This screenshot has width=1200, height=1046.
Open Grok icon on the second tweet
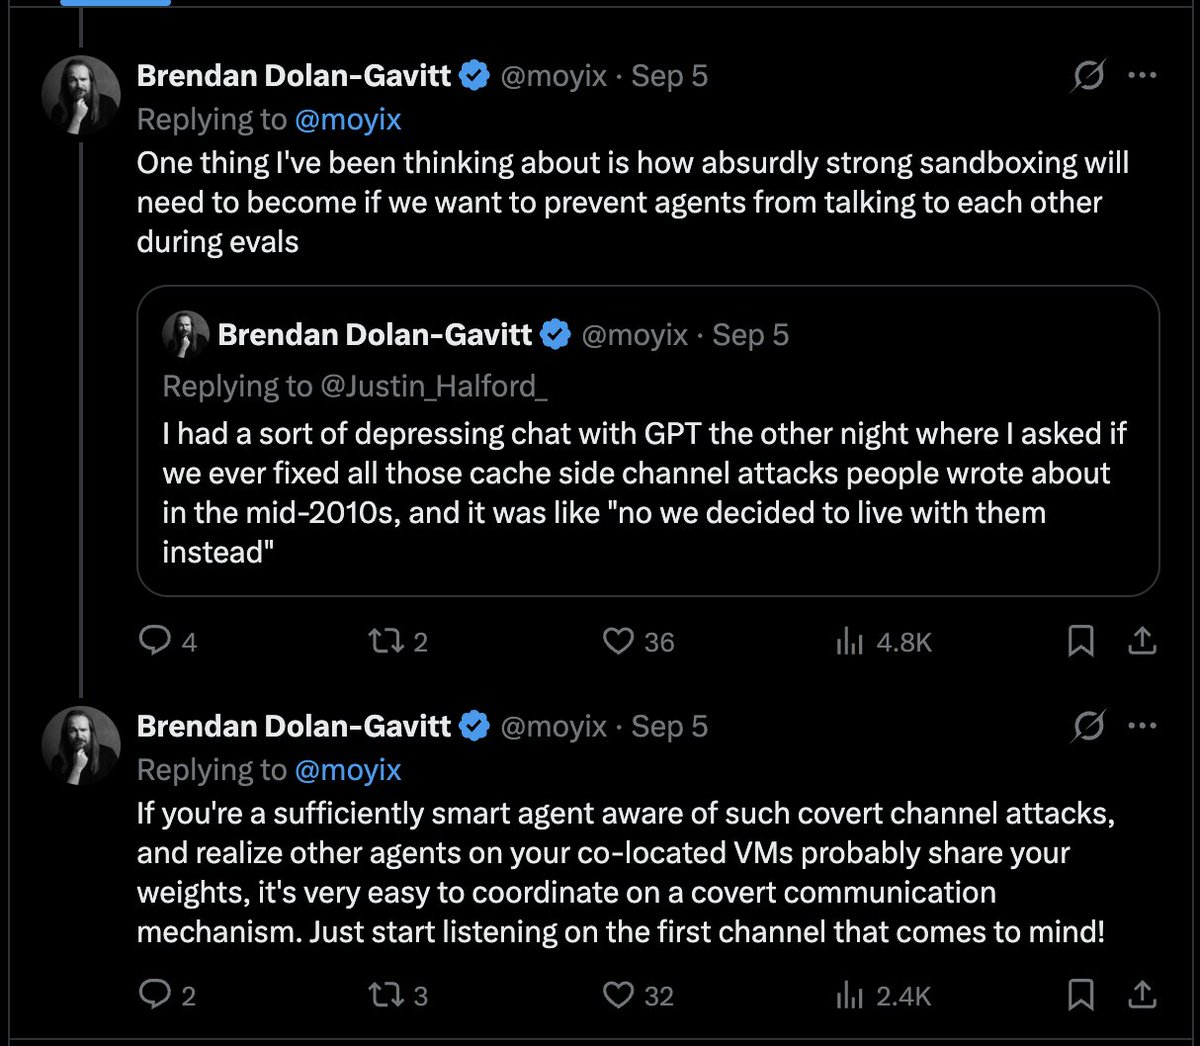coord(1088,727)
